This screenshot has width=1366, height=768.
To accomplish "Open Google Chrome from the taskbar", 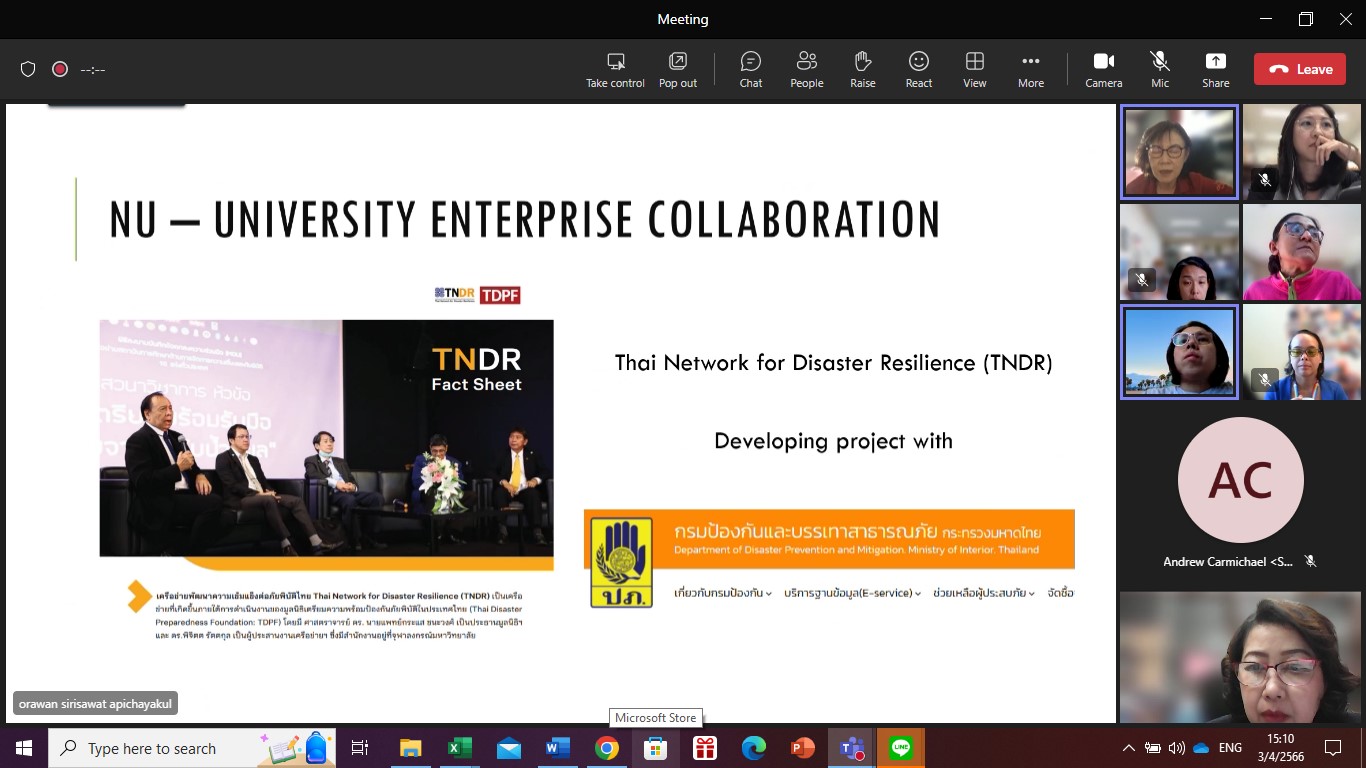I will pyautogui.click(x=606, y=748).
